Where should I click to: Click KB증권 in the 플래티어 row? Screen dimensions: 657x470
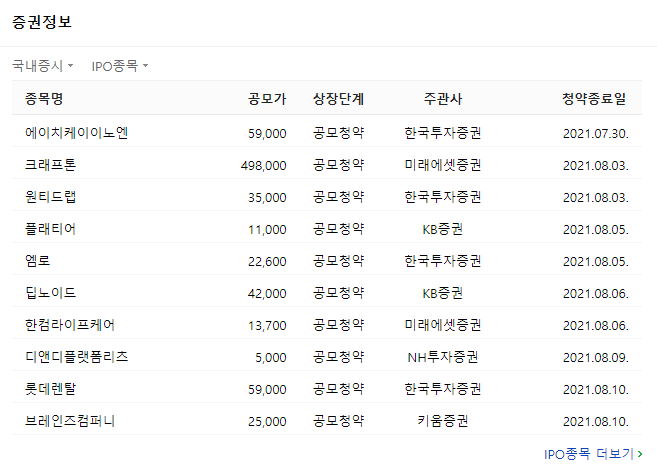[442, 229]
